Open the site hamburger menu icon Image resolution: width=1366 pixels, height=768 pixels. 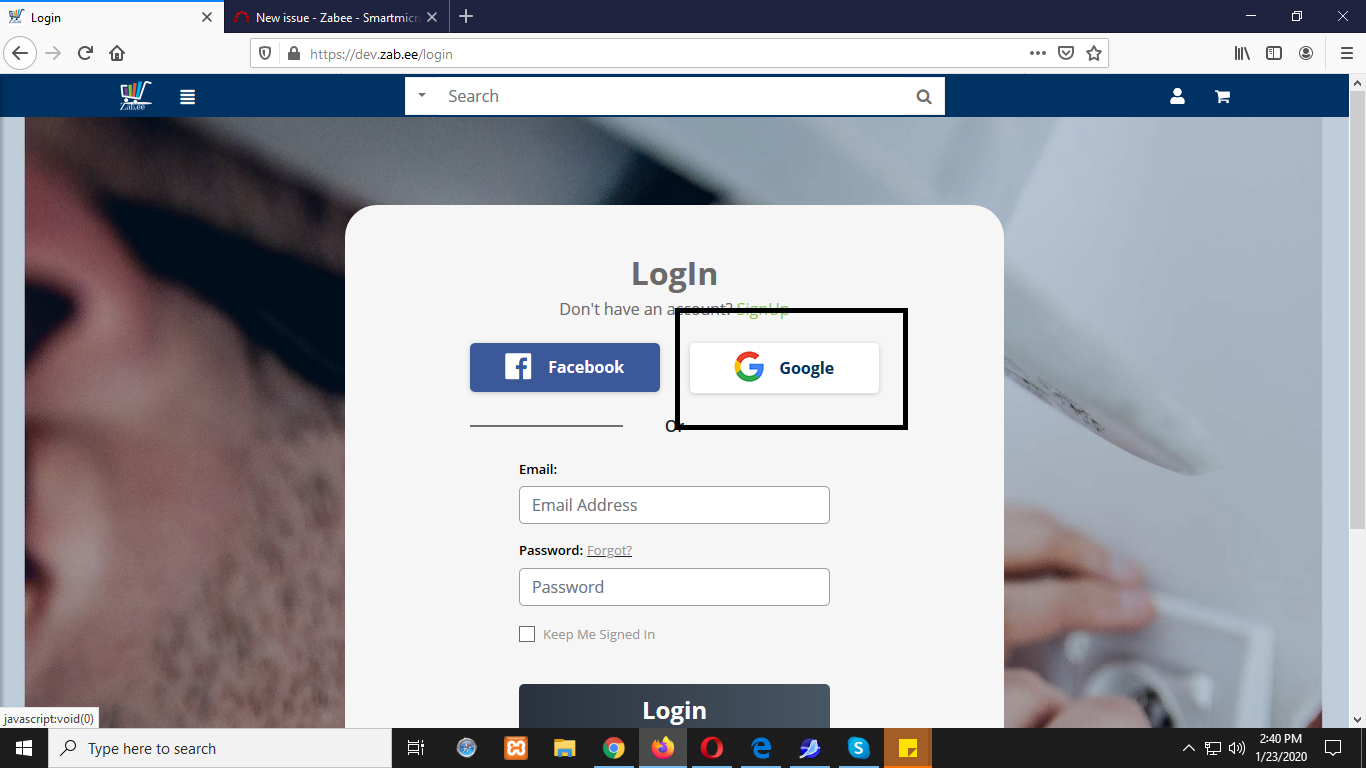coord(187,97)
